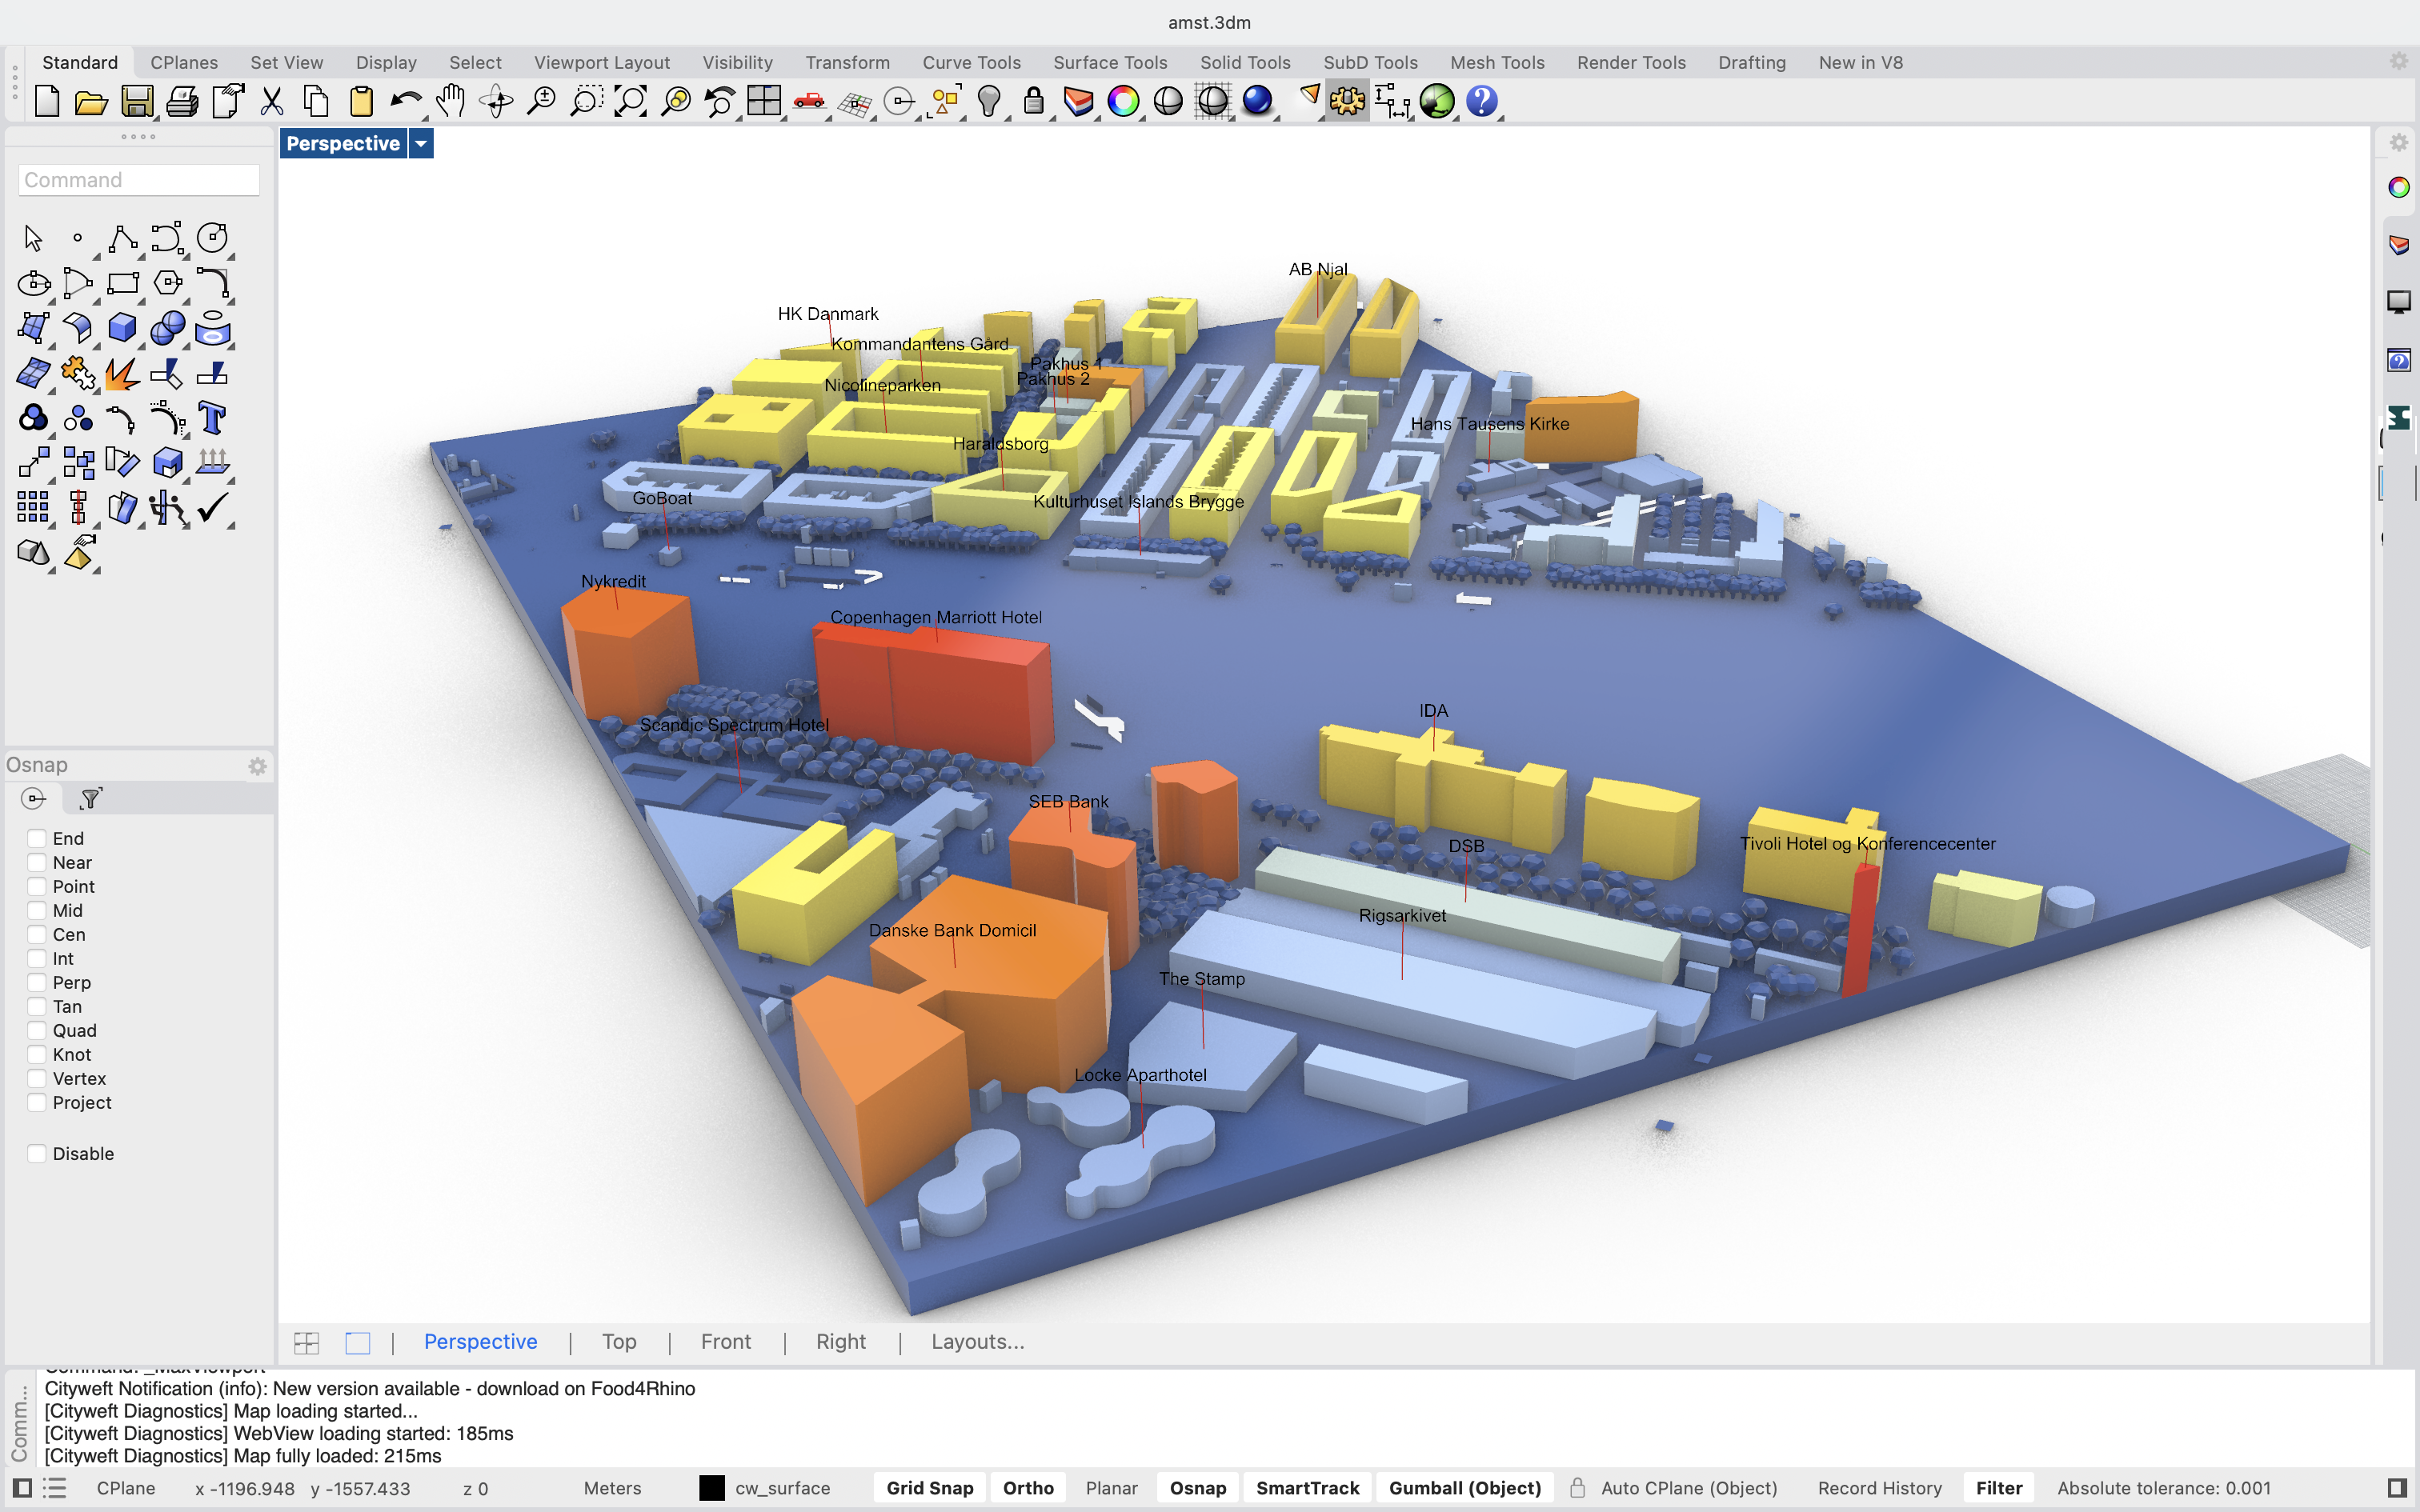This screenshot has width=2420, height=1512.
Task: Select the Circle tool in sidebar
Action: pyautogui.click(x=212, y=238)
